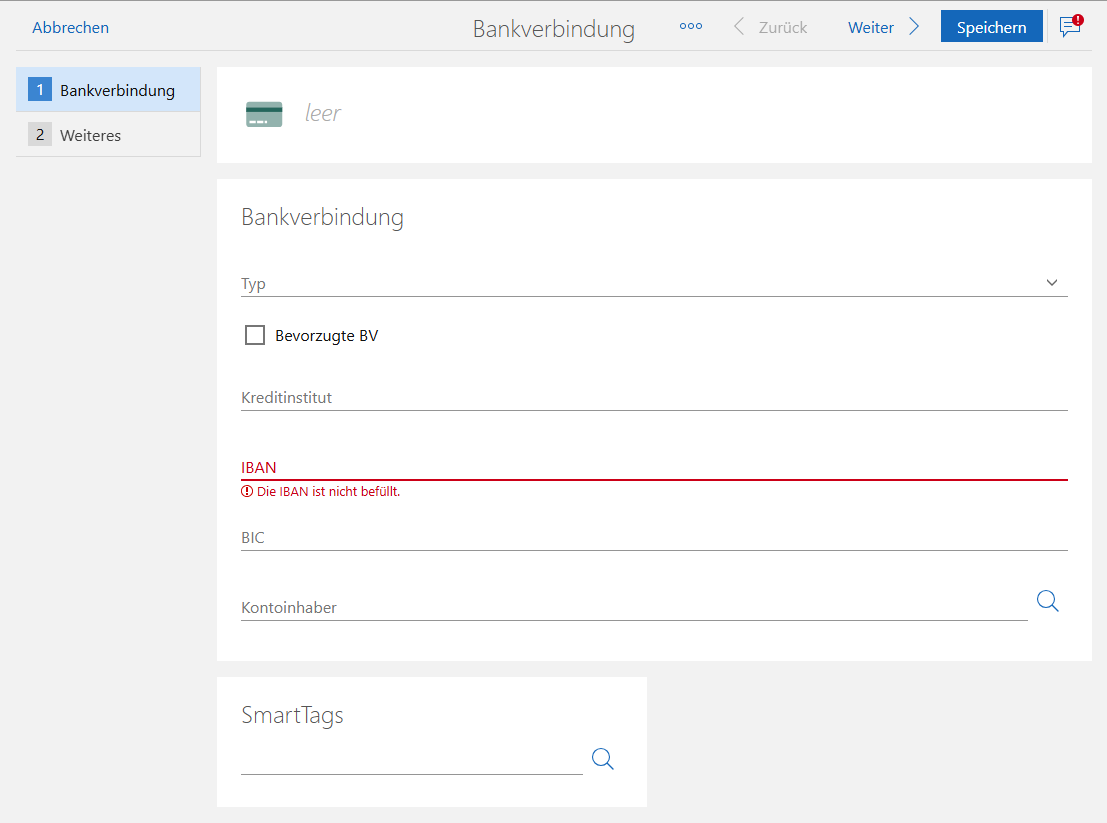
Task: Click the green bank card icon
Action: click(x=264, y=115)
